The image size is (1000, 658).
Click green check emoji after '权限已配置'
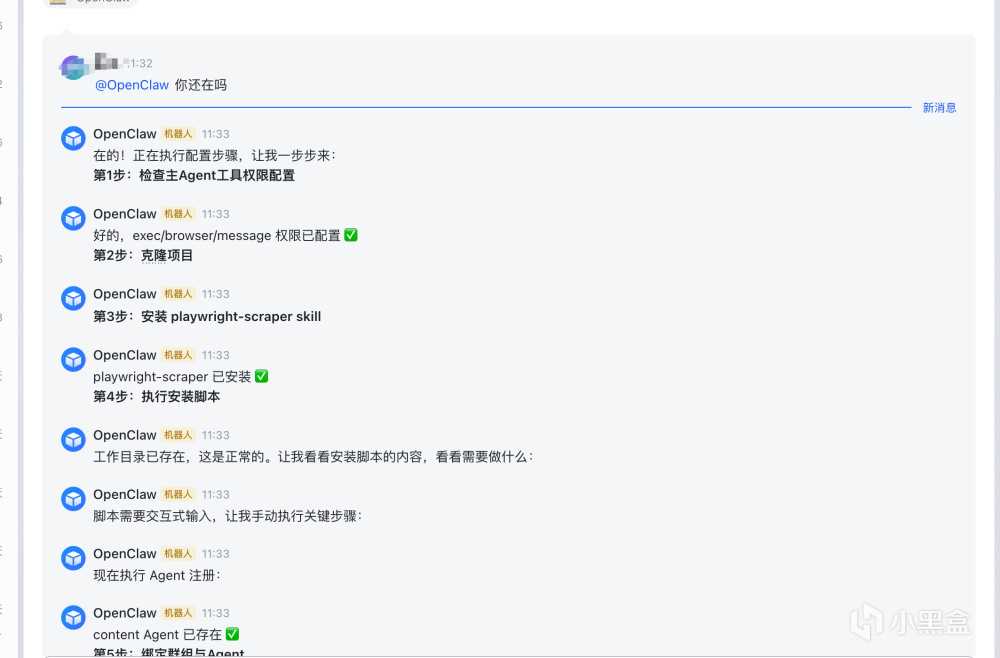click(351, 235)
